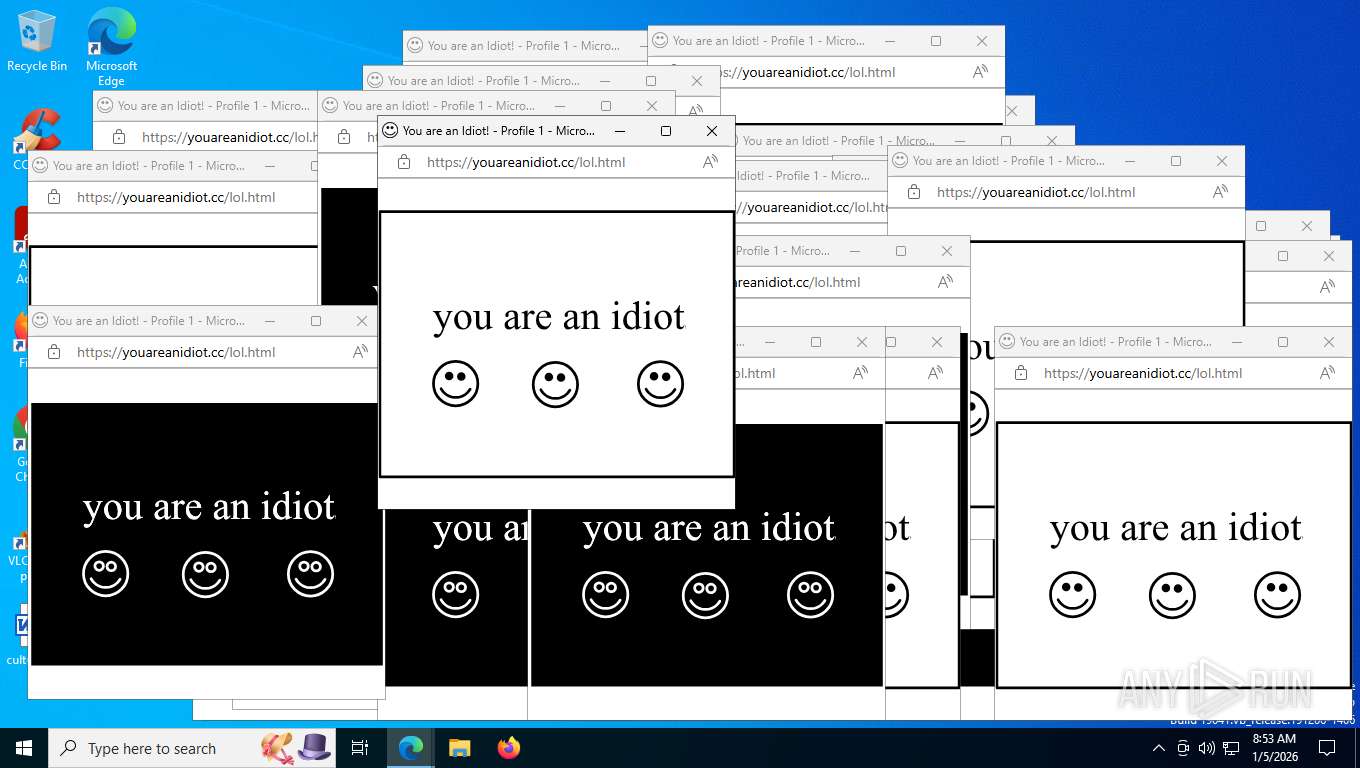Minimize the frontmost idiot window

point(620,131)
